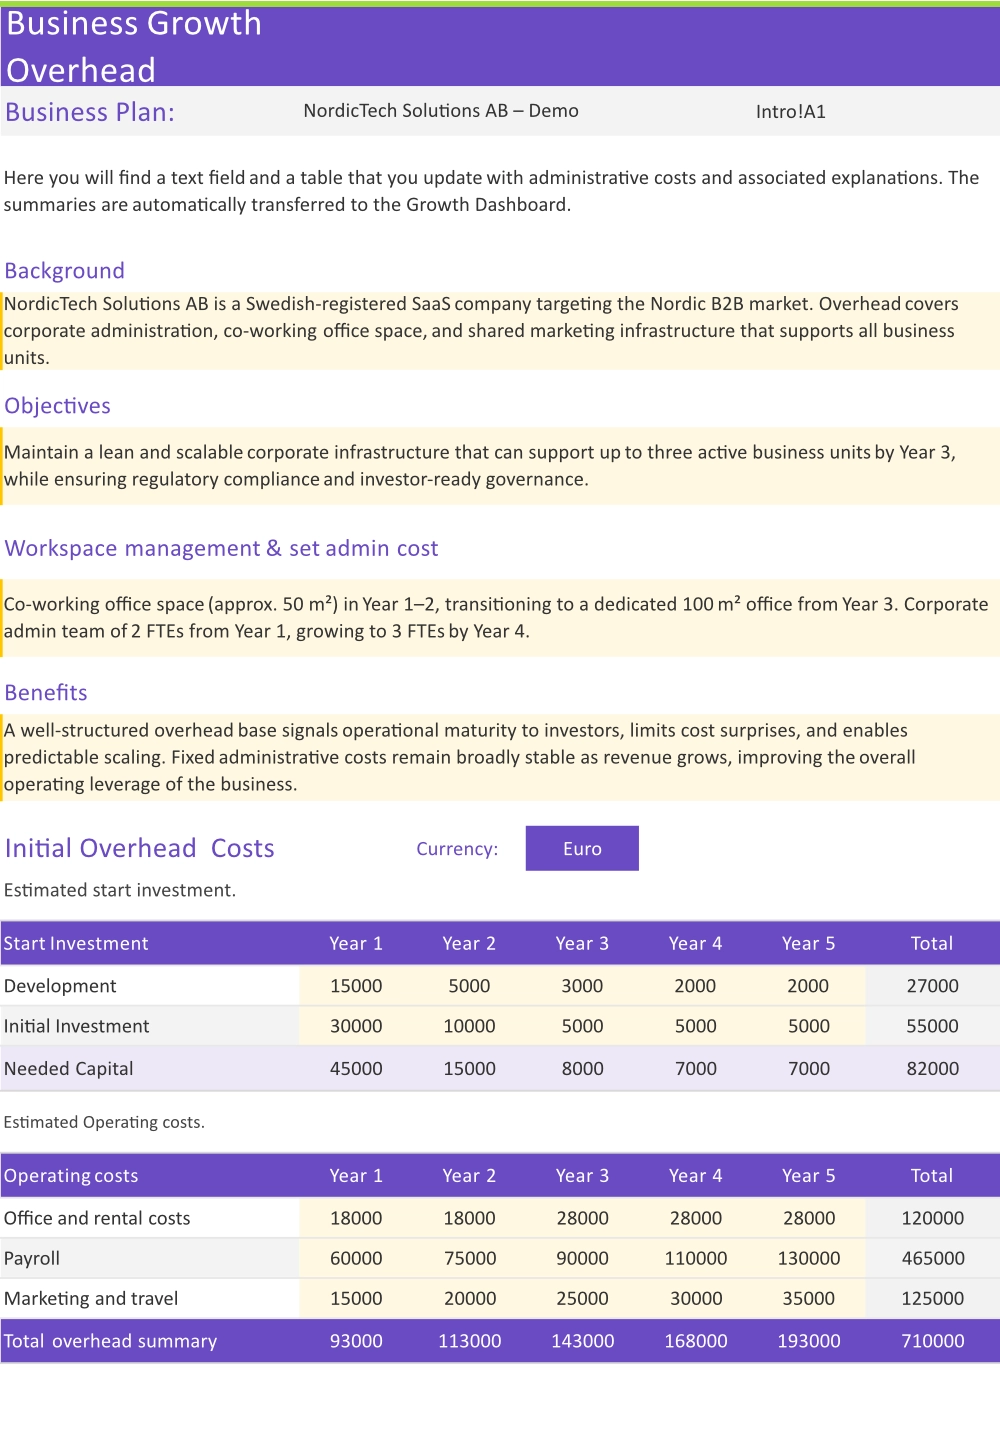Screen dimensions: 1000x1436
Task: Click the Total overhead summary label
Action: (x=110, y=1341)
